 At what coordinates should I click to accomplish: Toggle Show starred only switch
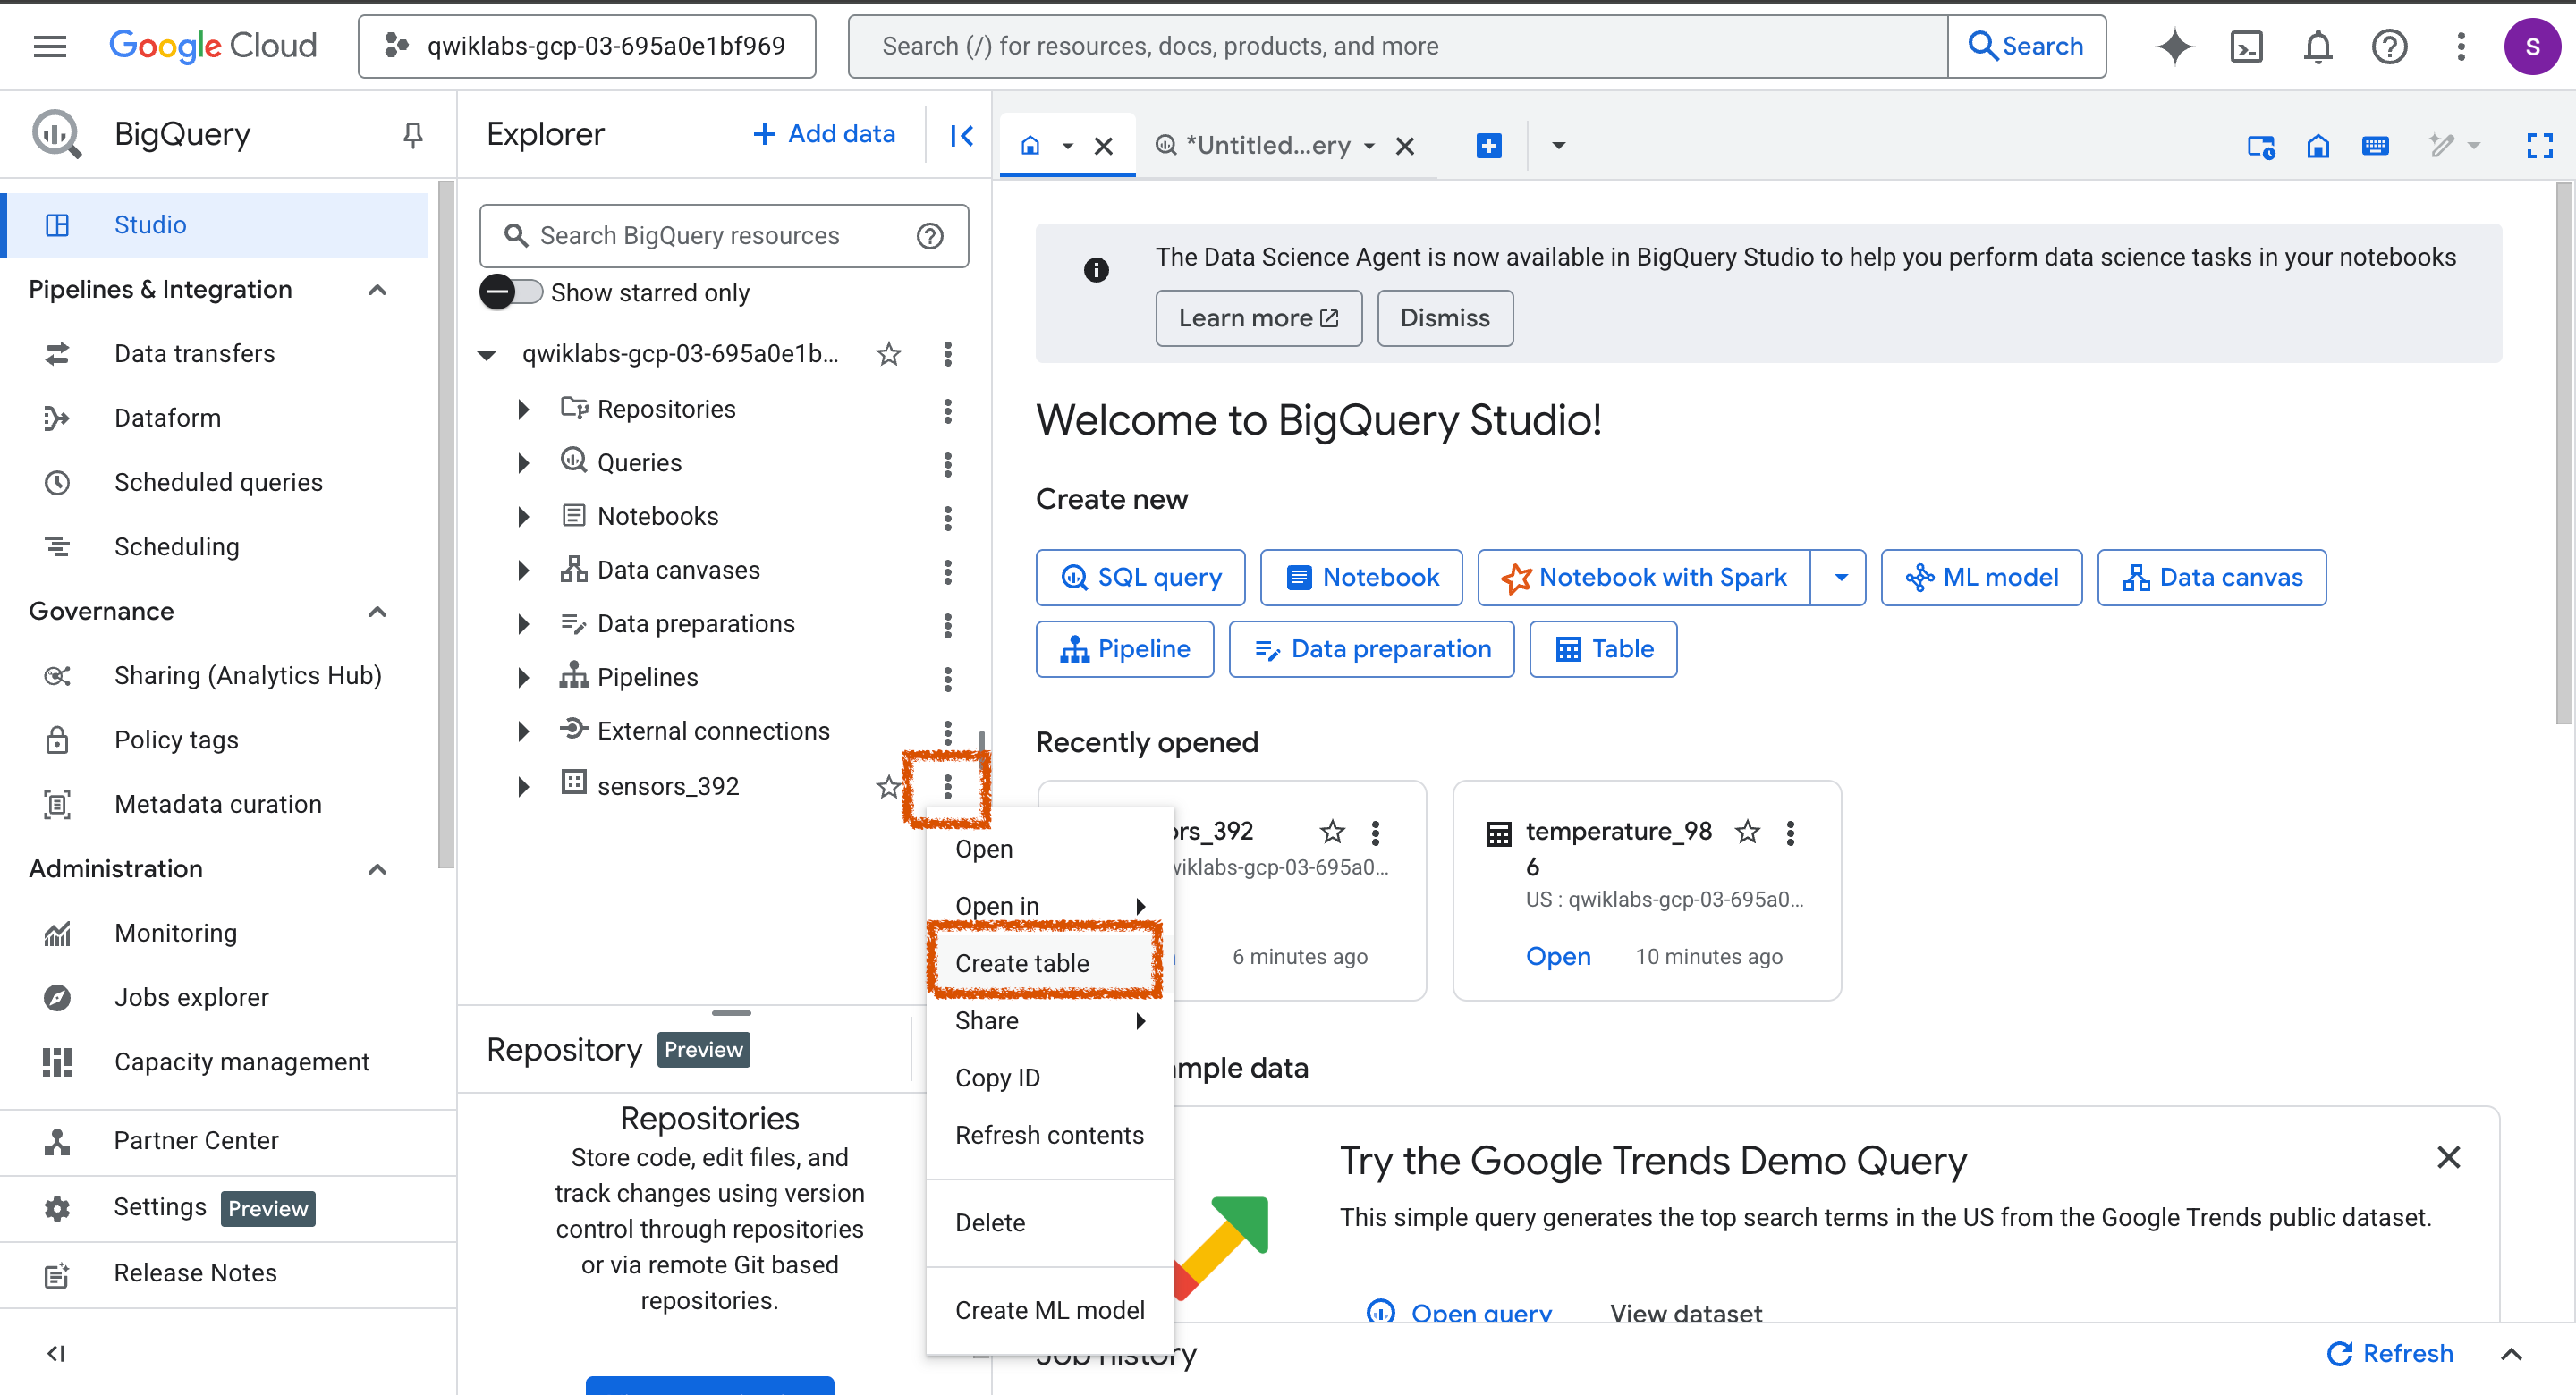511,292
